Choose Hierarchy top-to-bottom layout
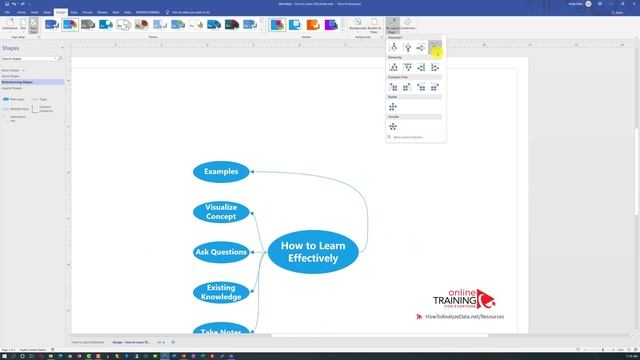The height and width of the screenshot is (360, 640). [393, 67]
